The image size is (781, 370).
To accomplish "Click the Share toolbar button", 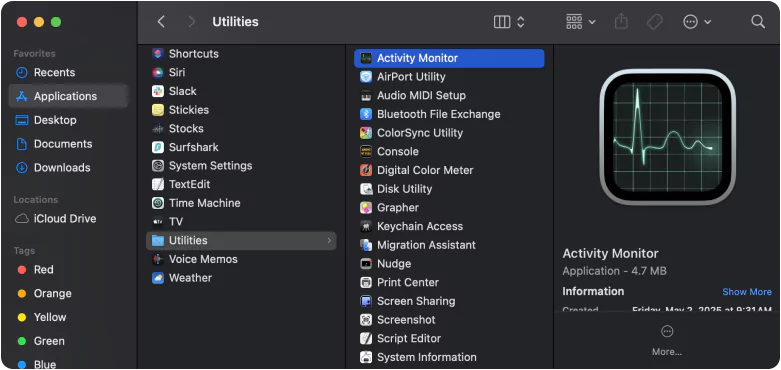I will pyautogui.click(x=621, y=22).
